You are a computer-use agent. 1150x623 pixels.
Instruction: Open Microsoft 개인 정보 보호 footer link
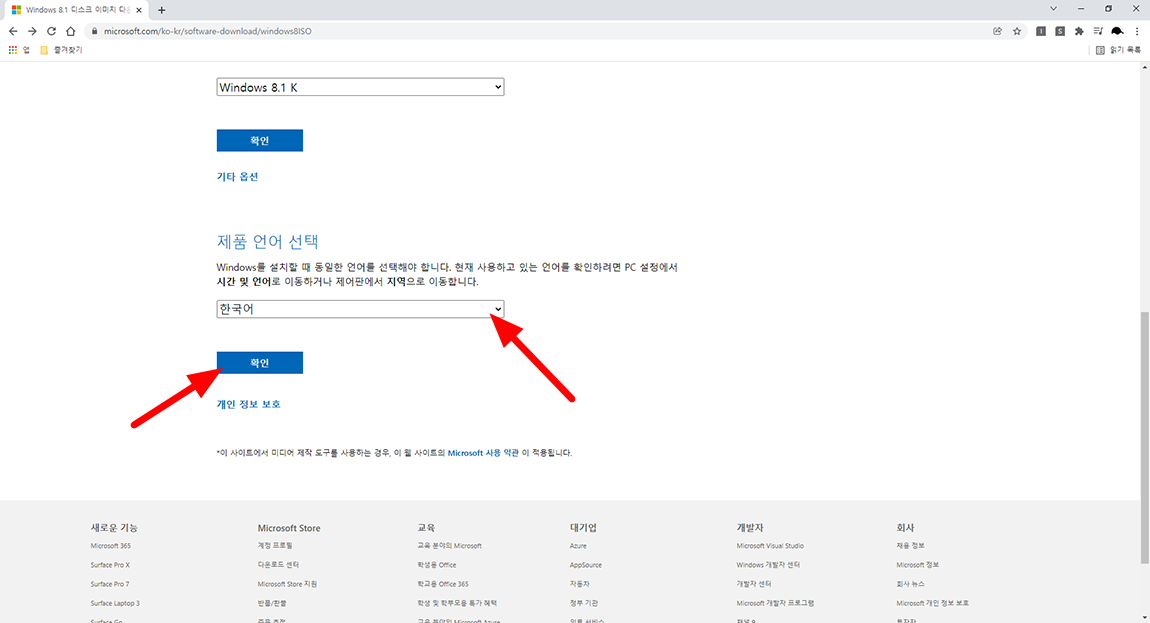pos(932,603)
